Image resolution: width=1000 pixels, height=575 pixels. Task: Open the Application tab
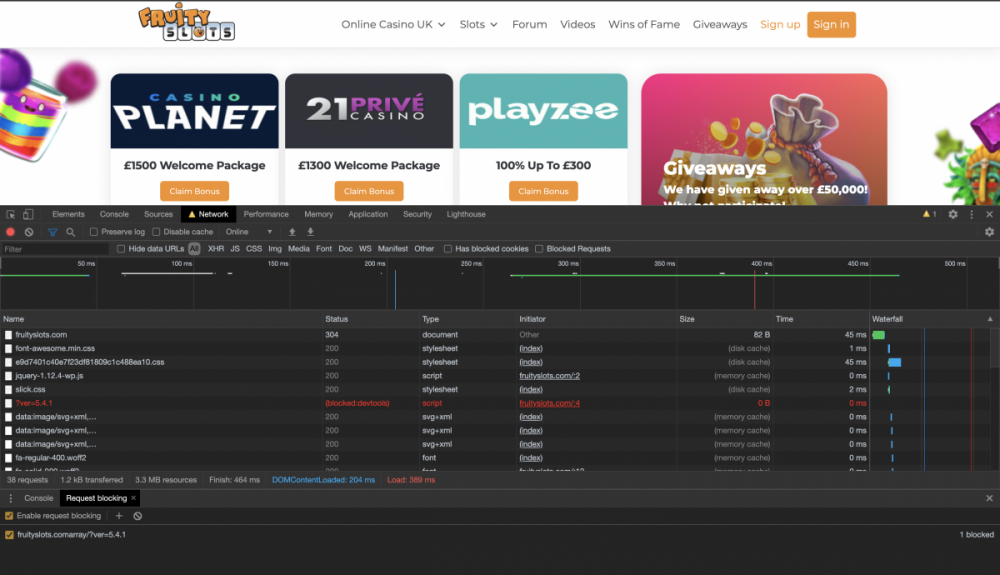coord(368,215)
